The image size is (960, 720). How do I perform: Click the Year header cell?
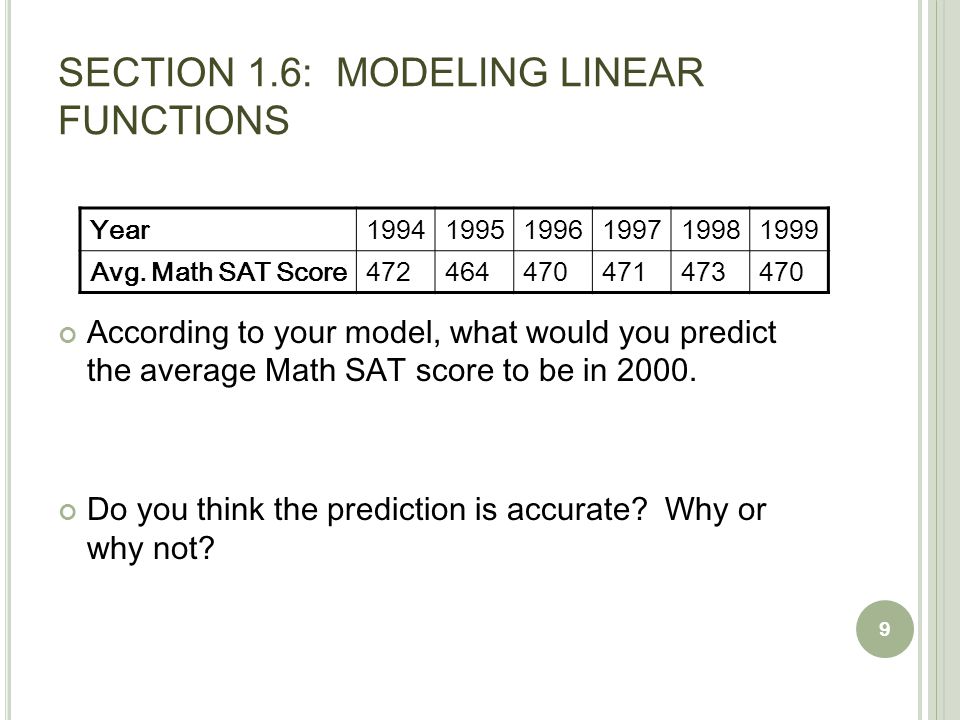(218, 230)
